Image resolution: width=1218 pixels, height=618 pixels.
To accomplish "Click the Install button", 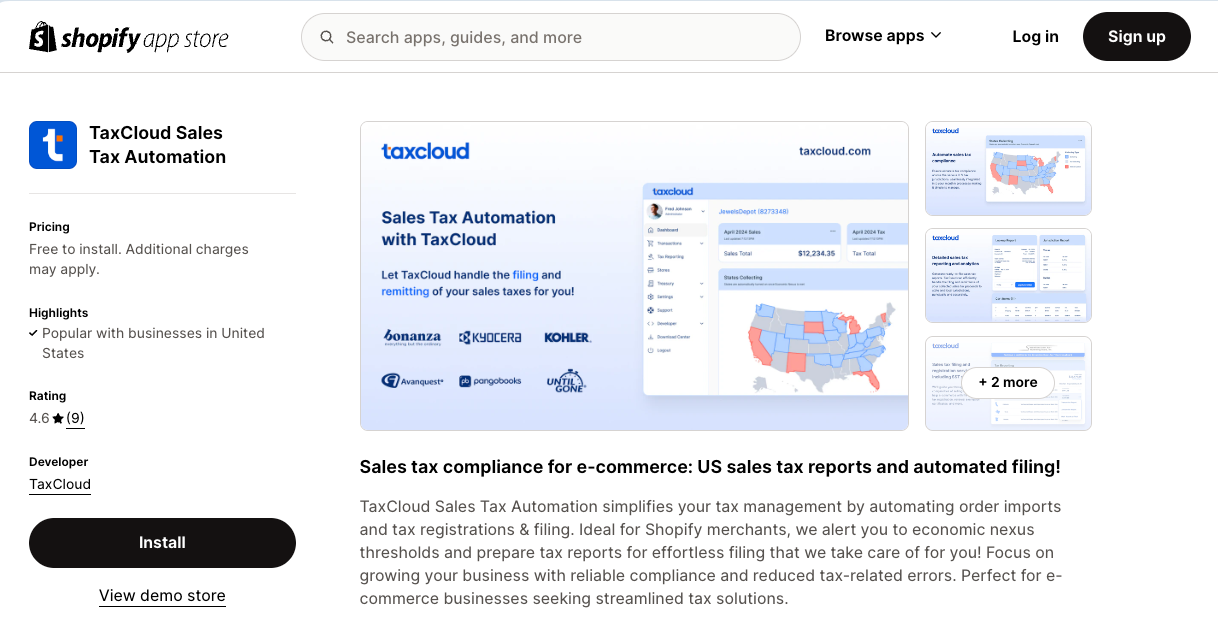I will (x=162, y=543).
